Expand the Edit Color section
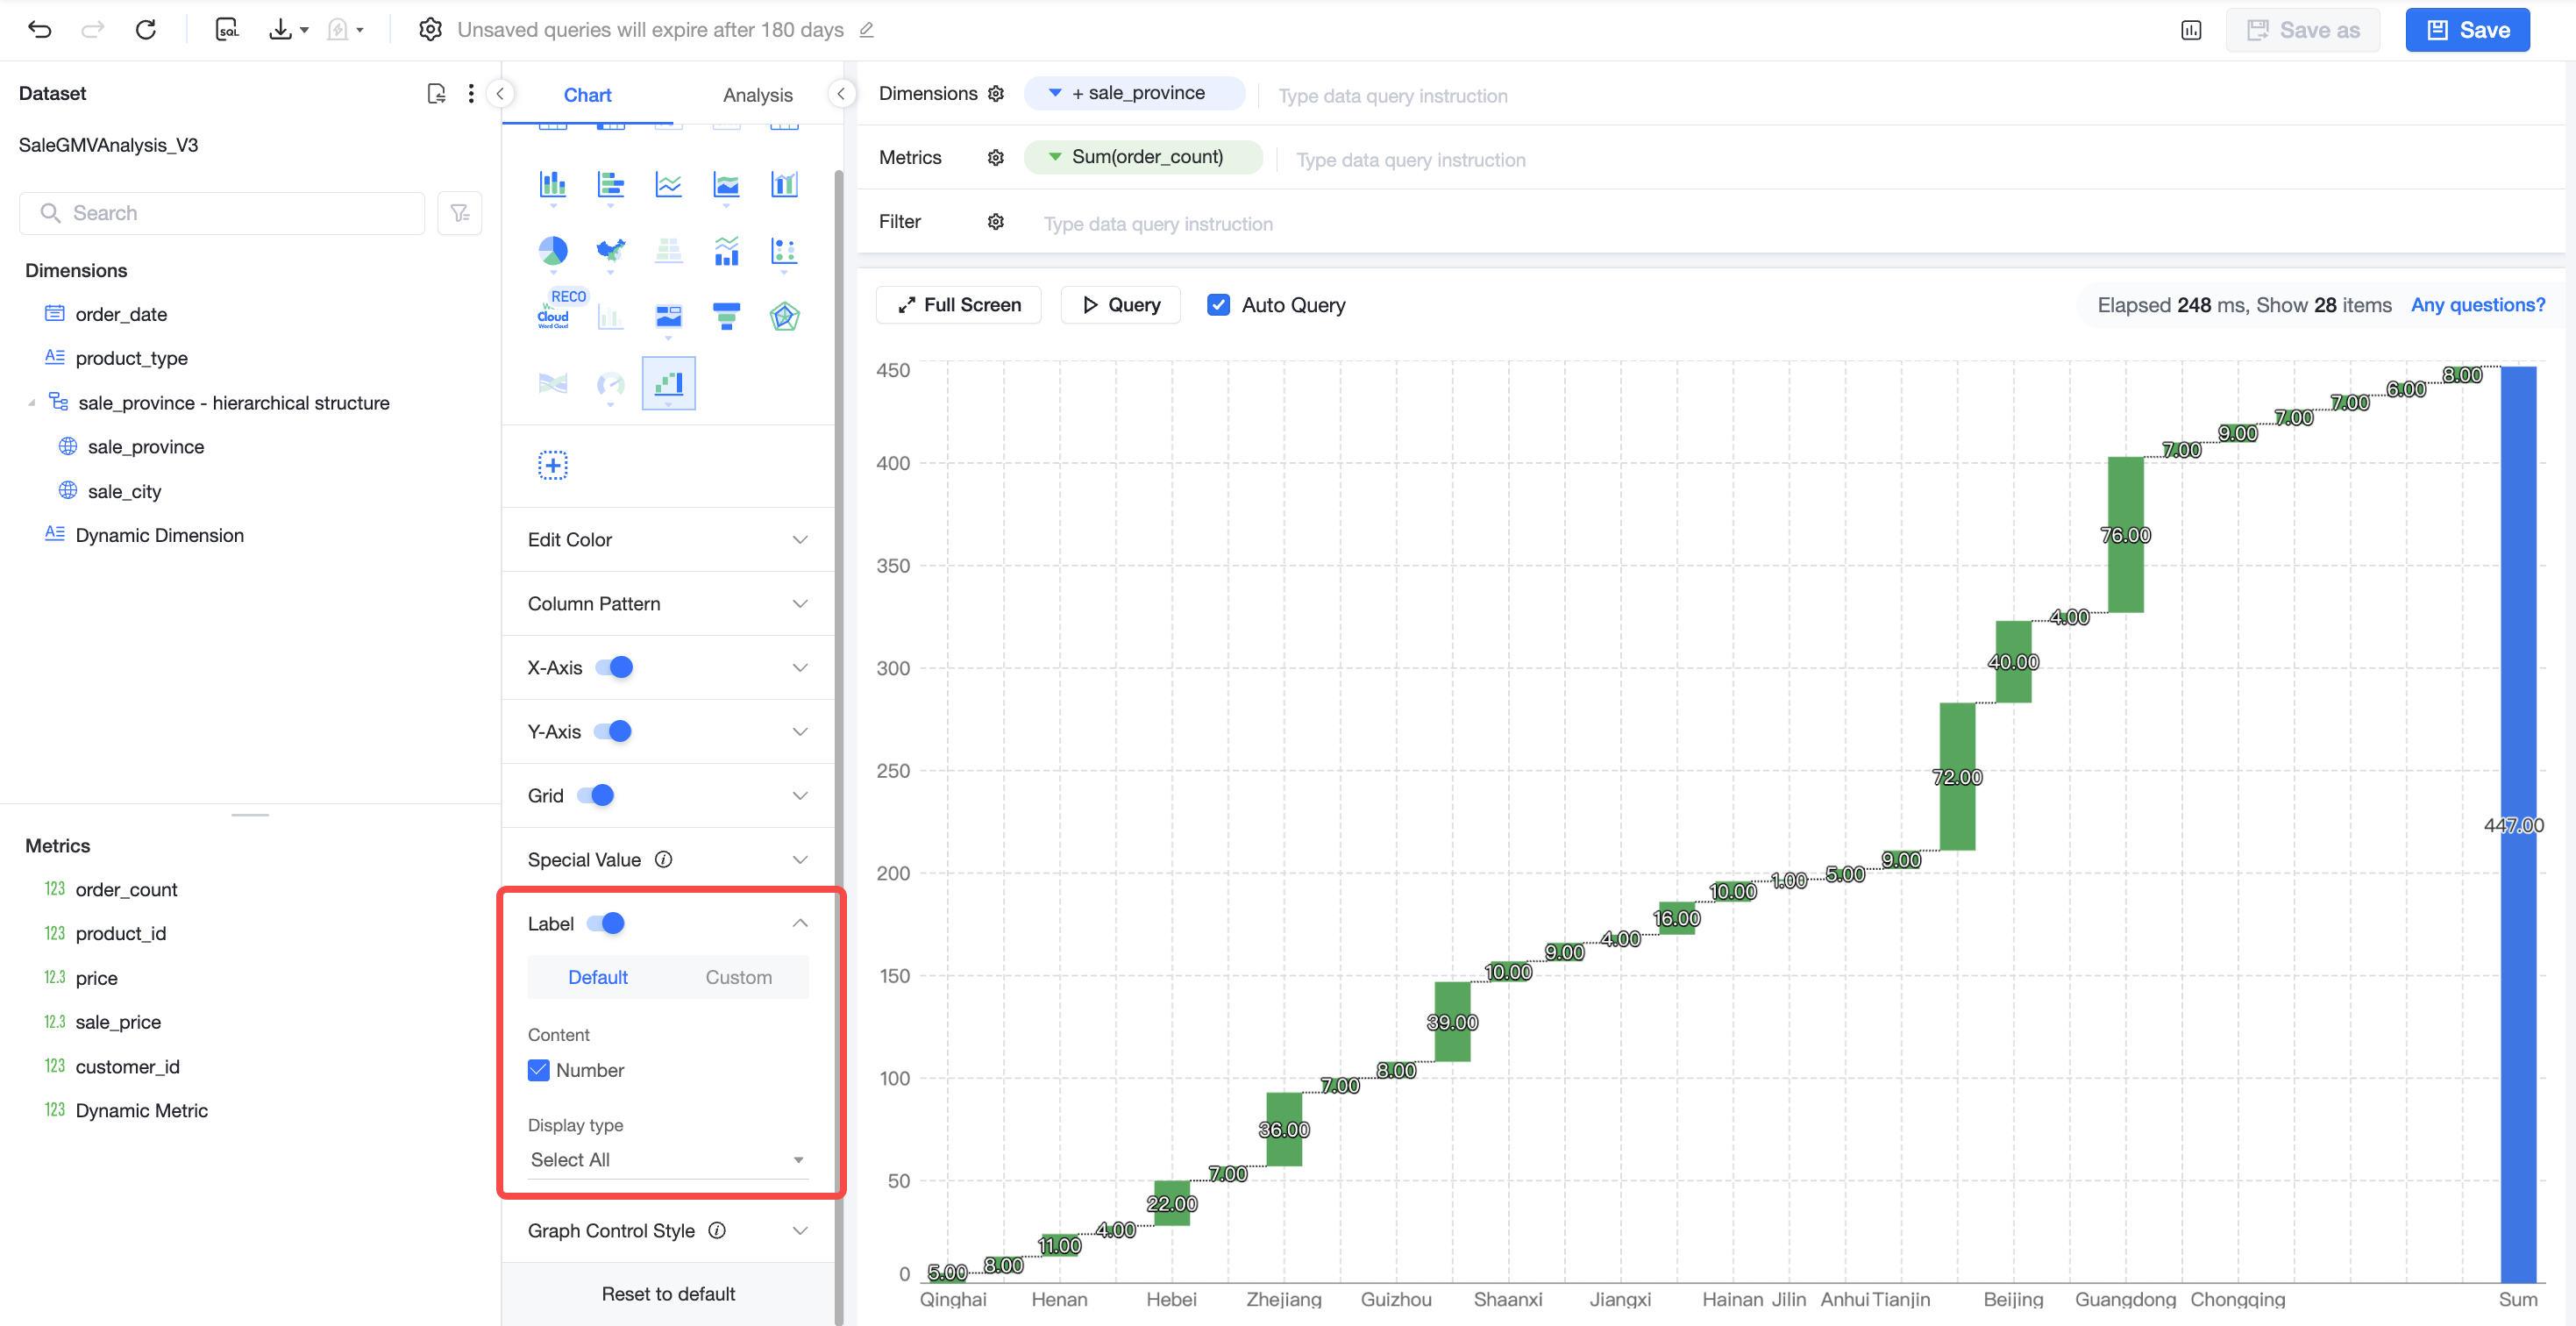This screenshot has width=2576, height=1326. 668,539
